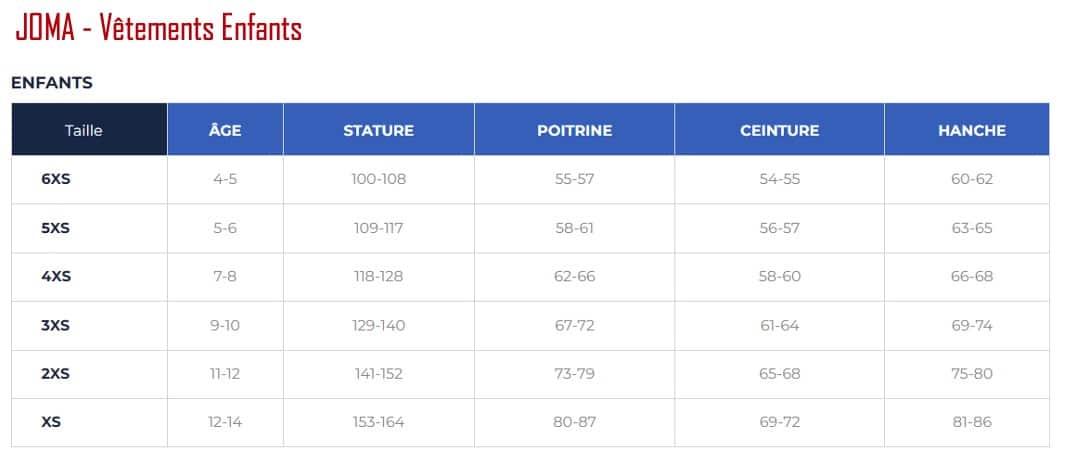Image resolution: width=1068 pixels, height=465 pixels.
Task: Select the POITRINE column header
Action: coord(575,130)
